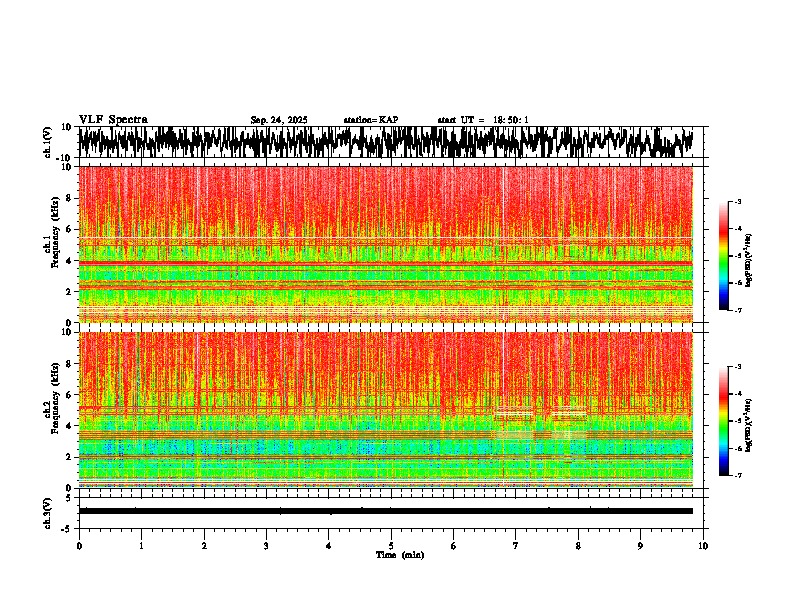Click time axis tick label "9"
This screenshot has height=612, width=792.
click(x=640, y=546)
